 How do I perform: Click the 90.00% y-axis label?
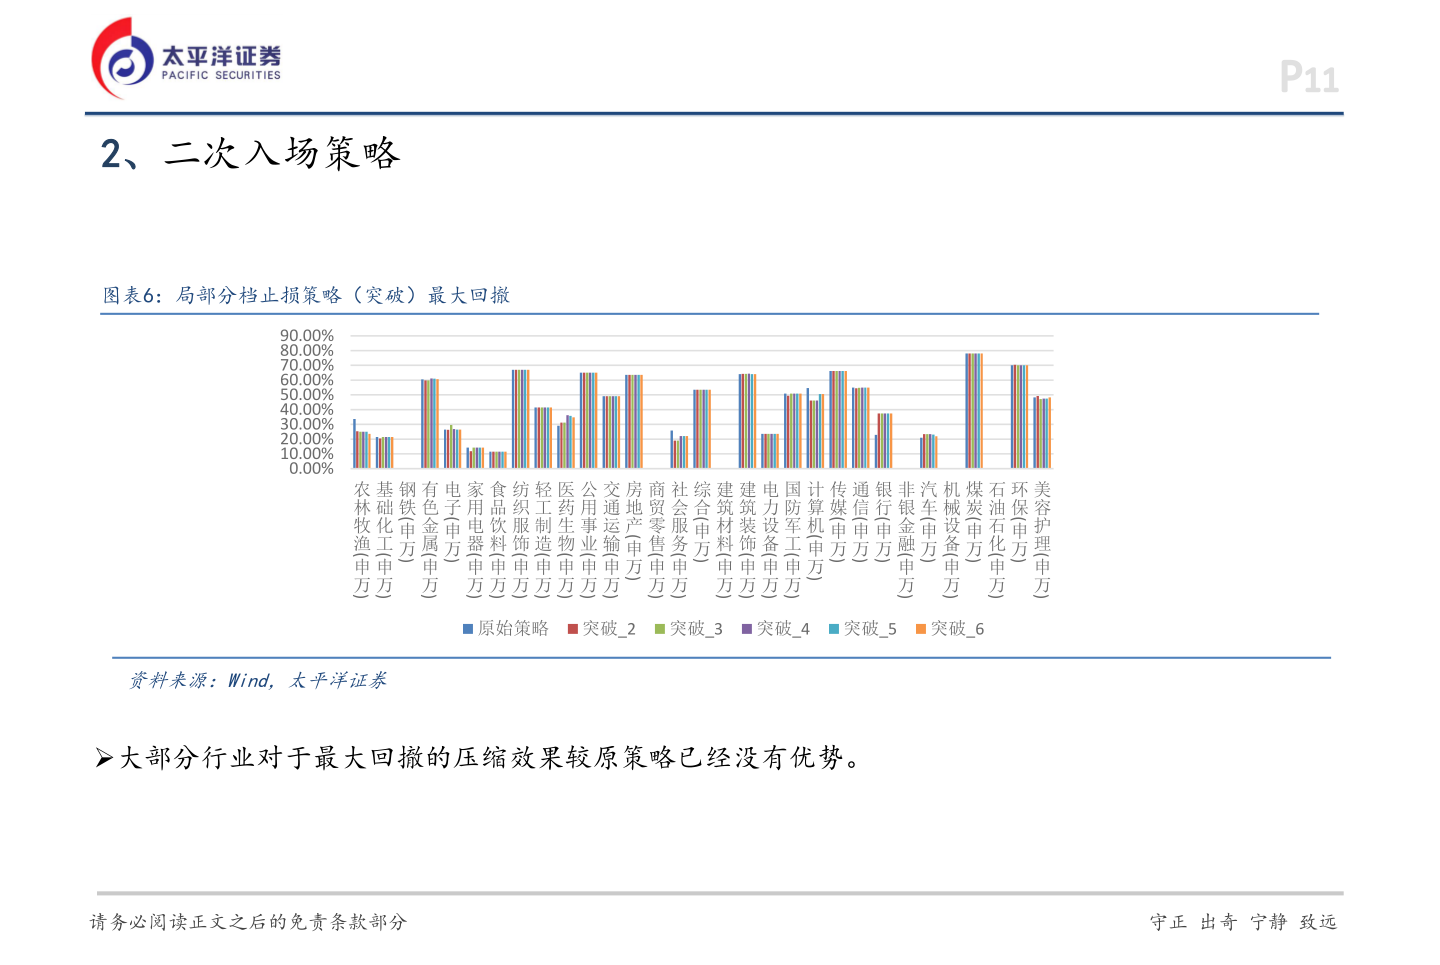coord(307,336)
